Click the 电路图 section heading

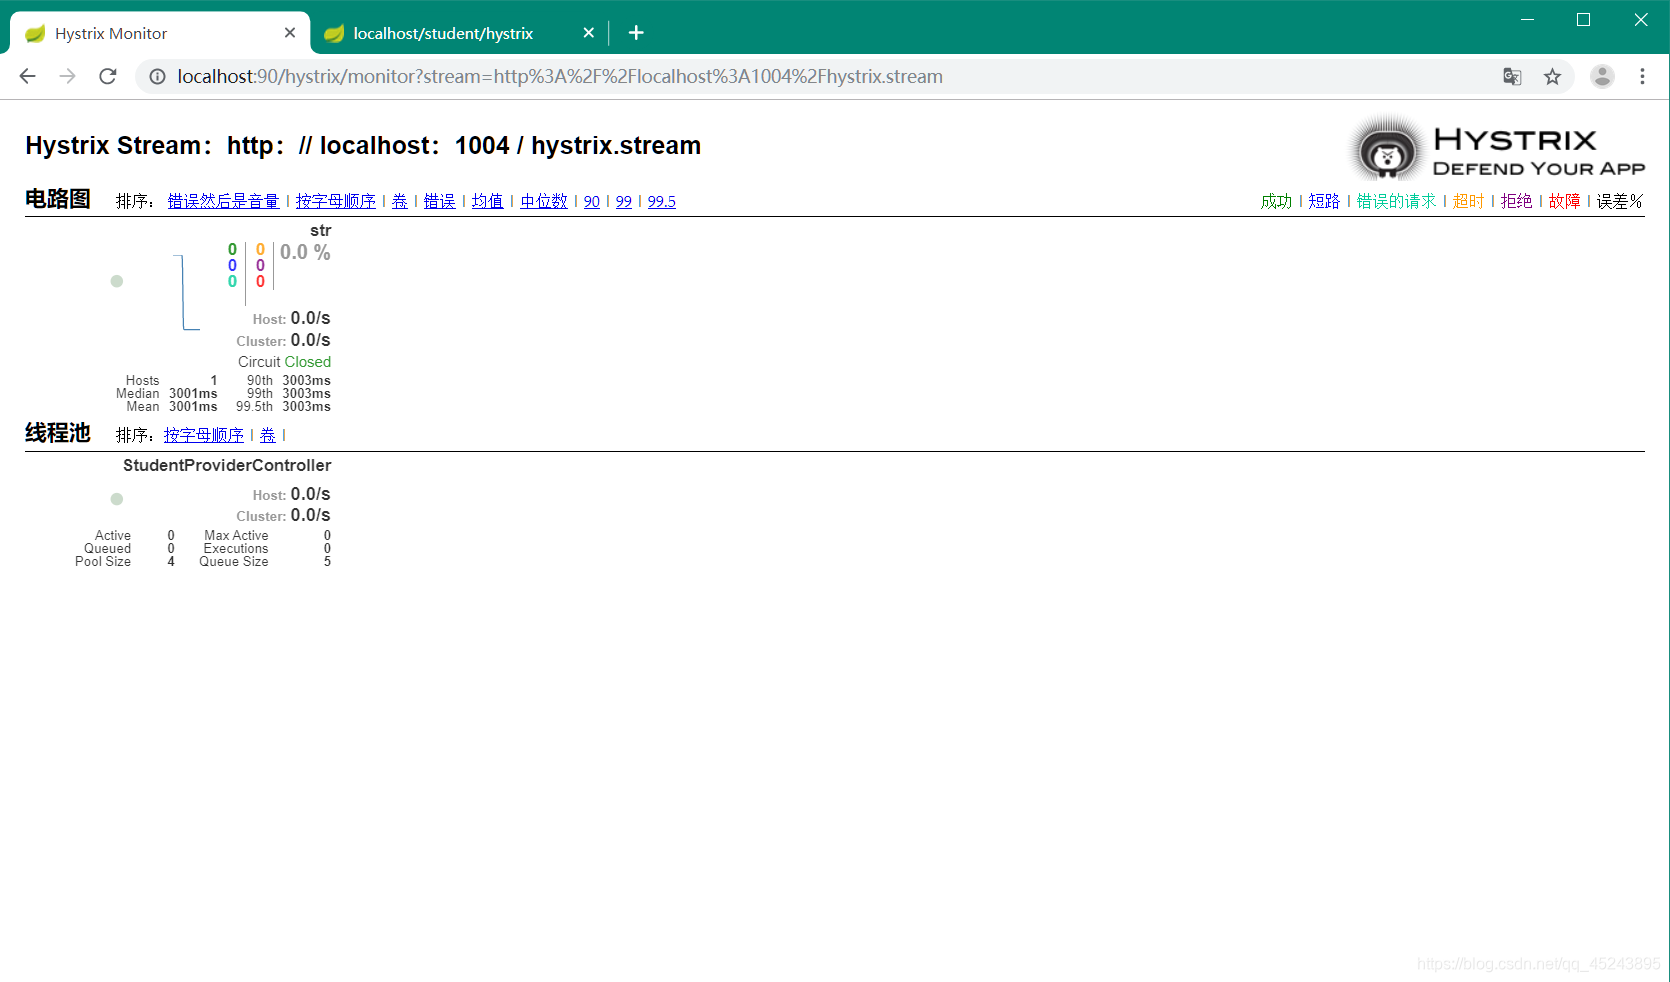coord(58,199)
